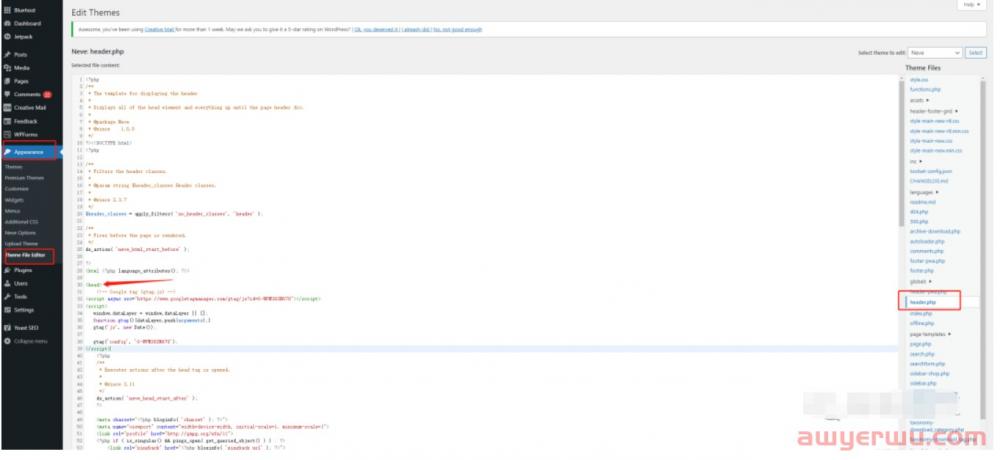Viewport: 1000px width, 460px height.
Task: Click the Bluehost icon in sidebar
Action: 7,9
